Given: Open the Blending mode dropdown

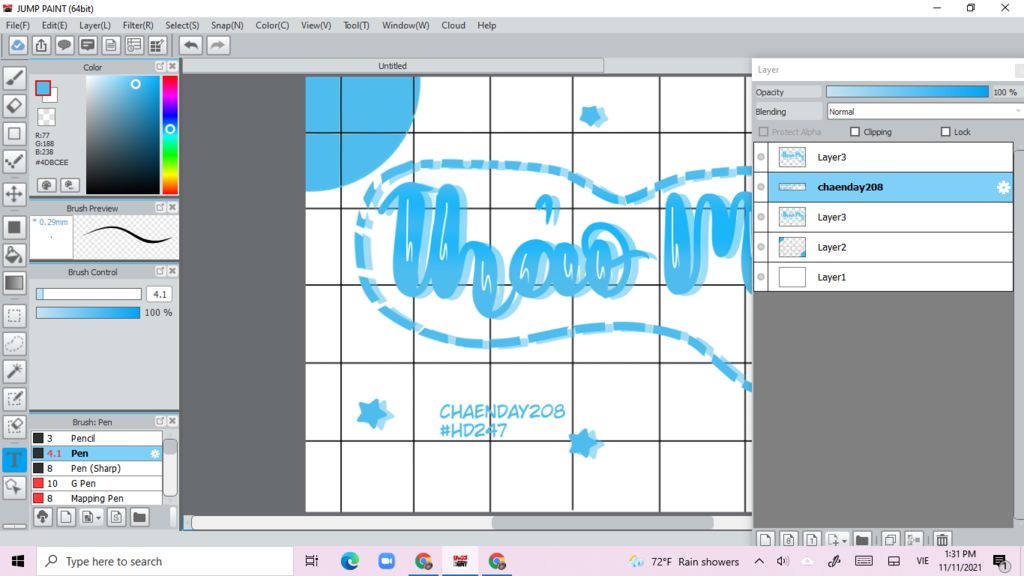Looking at the screenshot, I should tap(924, 112).
